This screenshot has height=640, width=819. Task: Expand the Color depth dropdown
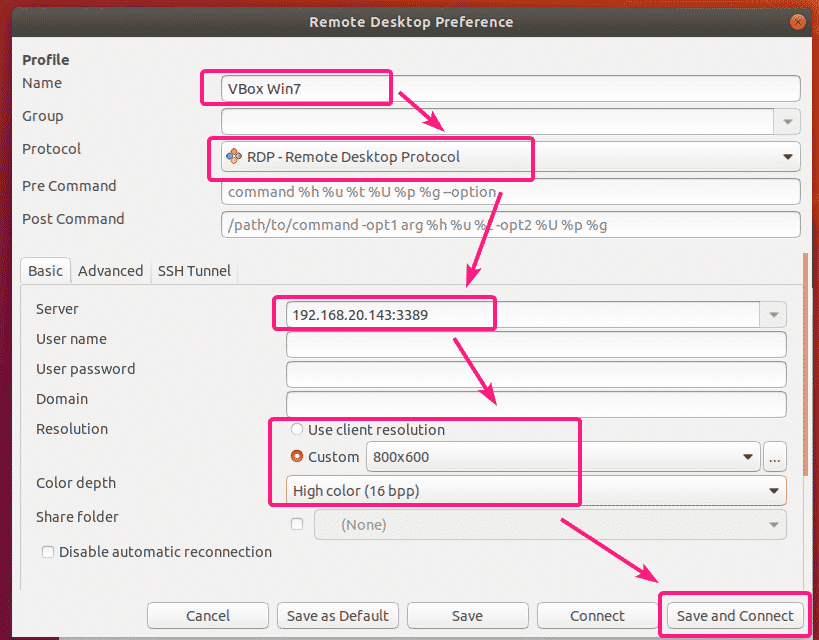[x=773, y=491]
